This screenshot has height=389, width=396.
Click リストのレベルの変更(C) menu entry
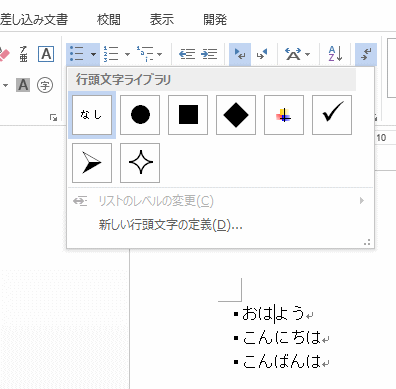[x=220, y=201]
